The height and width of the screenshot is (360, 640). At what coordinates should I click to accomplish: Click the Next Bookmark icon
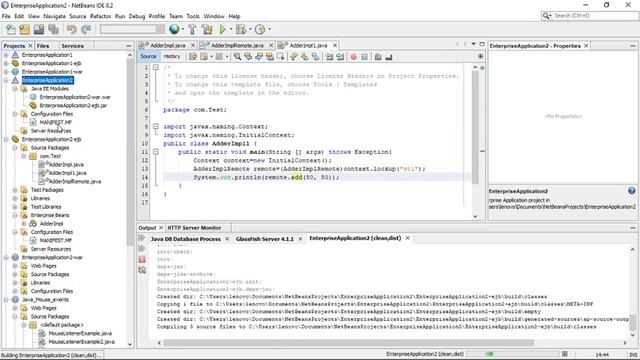(305, 57)
